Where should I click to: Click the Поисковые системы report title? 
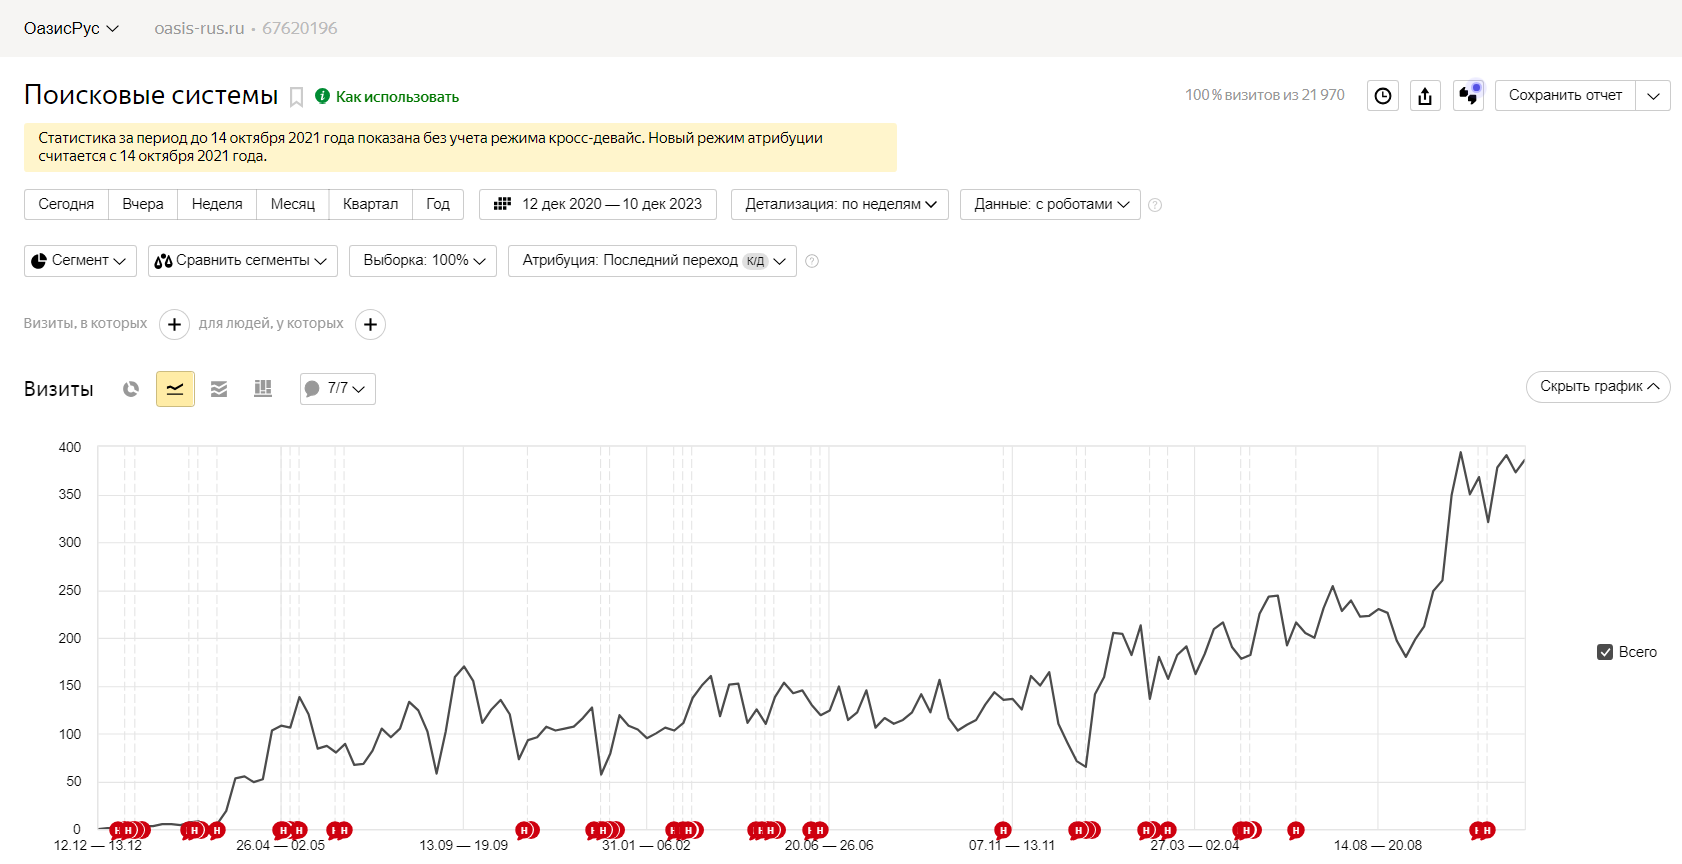(x=151, y=95)
